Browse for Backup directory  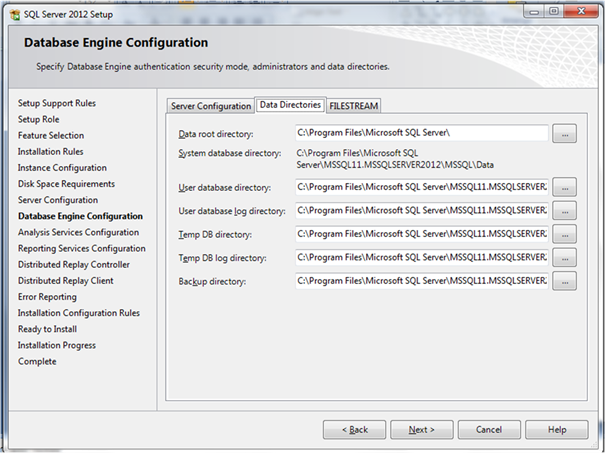(x=564, y=281)
